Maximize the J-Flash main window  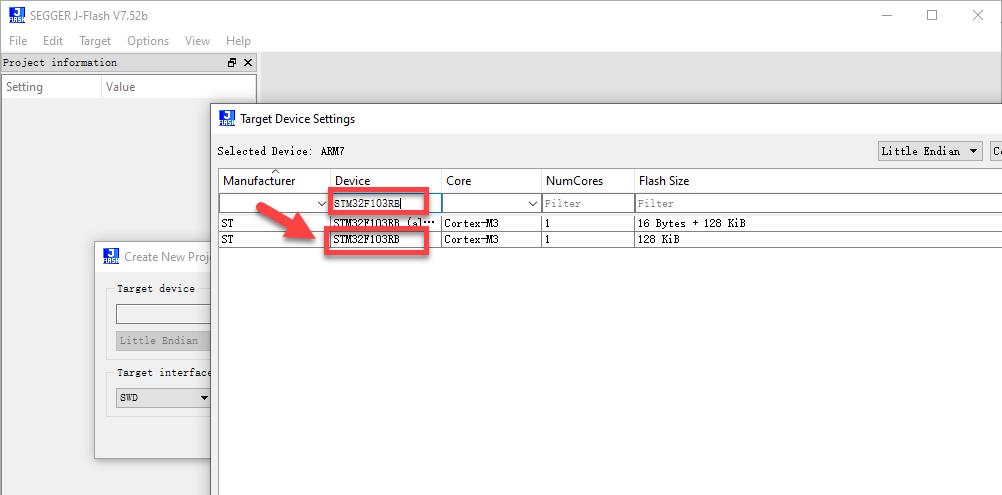932,15
